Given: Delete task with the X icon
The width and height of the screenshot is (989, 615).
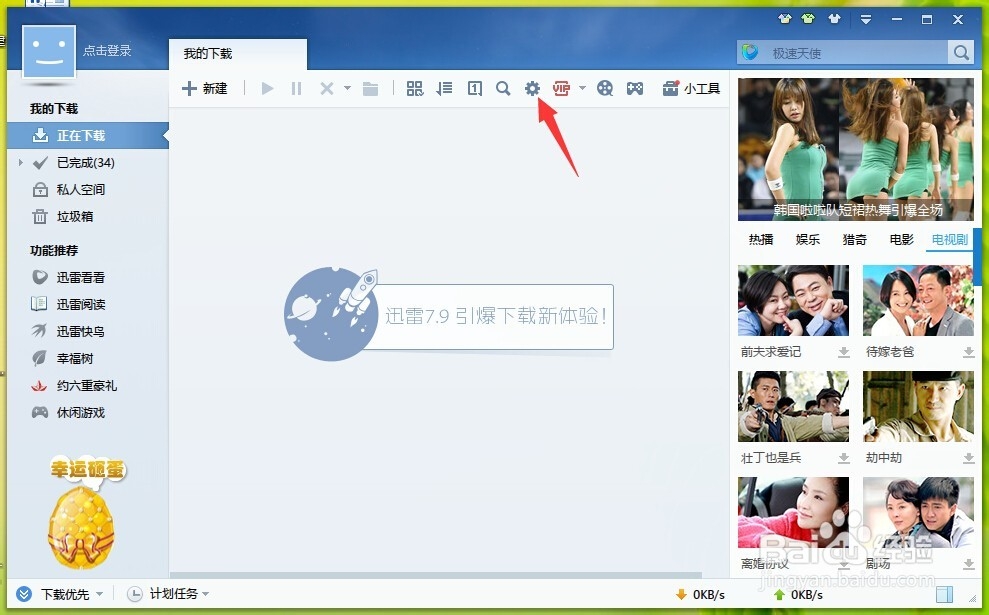Looking at the screenshot, I should coord(327,89).
